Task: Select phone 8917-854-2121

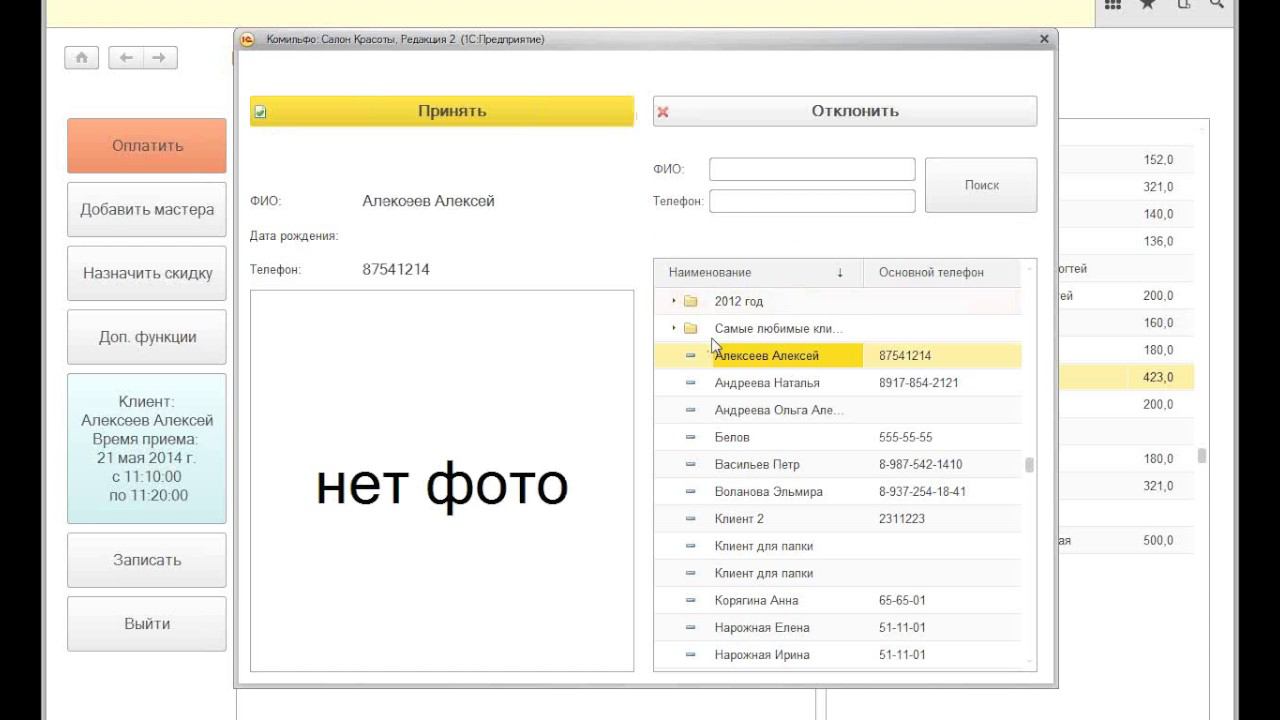Action: pos(919,383)
